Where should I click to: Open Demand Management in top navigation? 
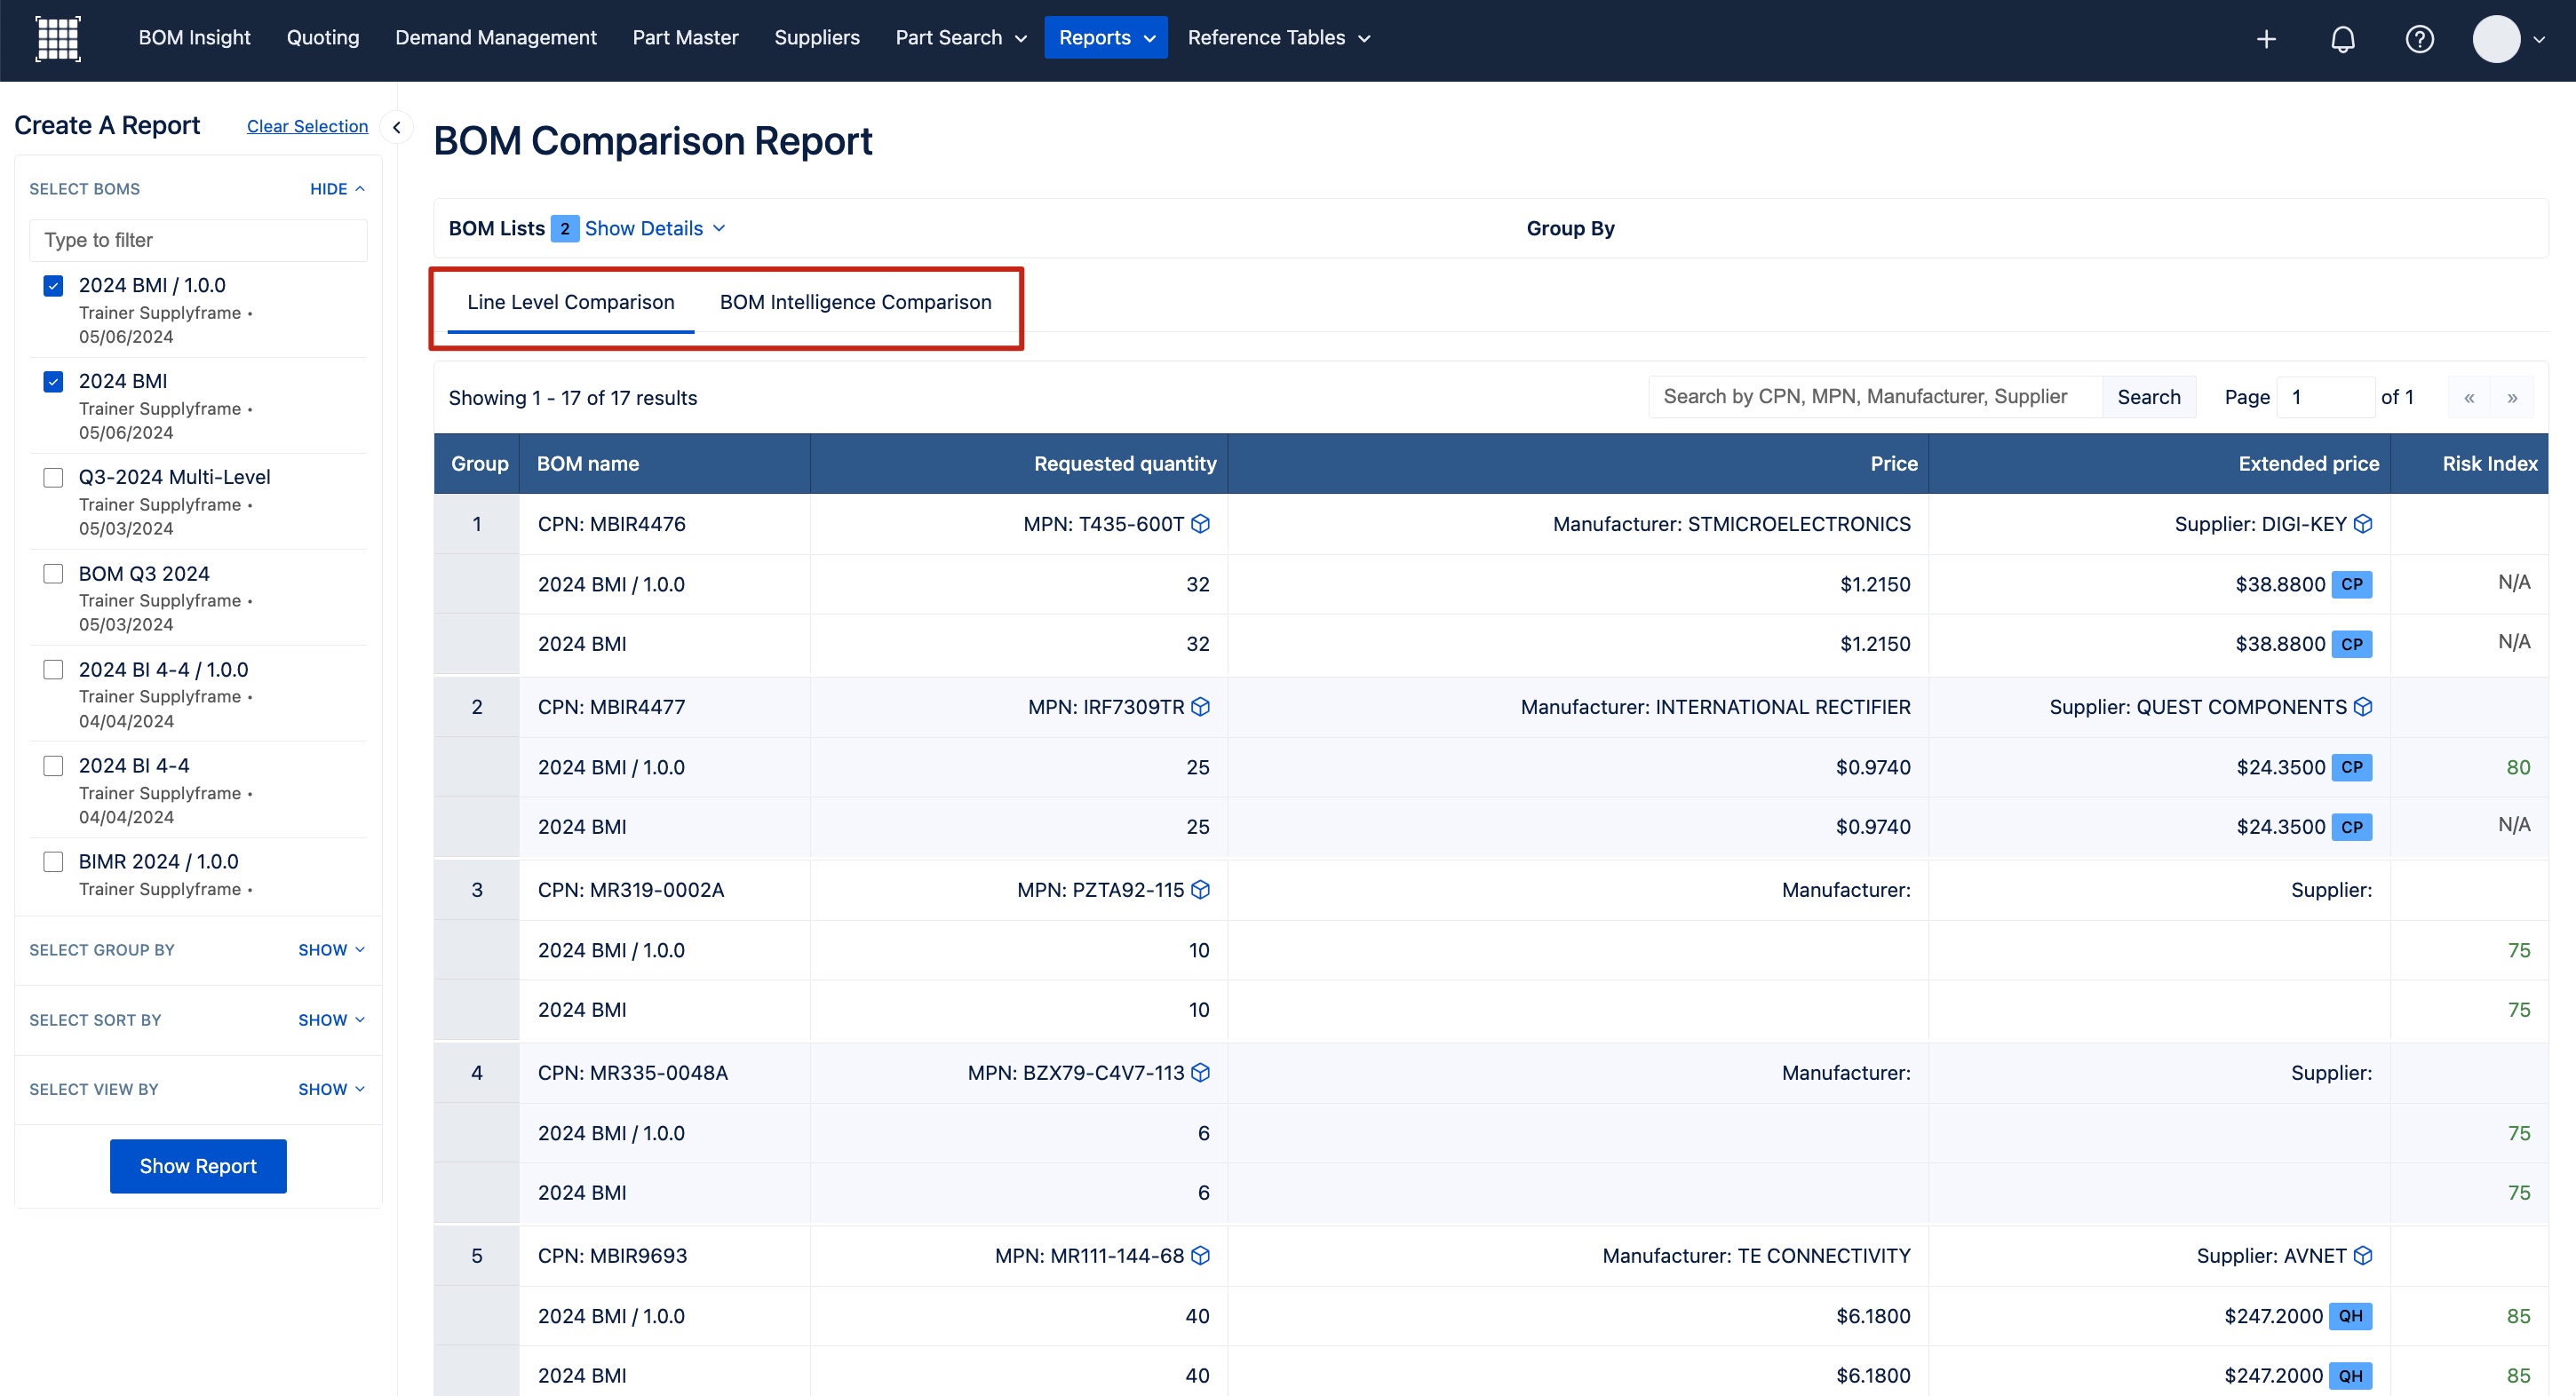tap(496, 38)
